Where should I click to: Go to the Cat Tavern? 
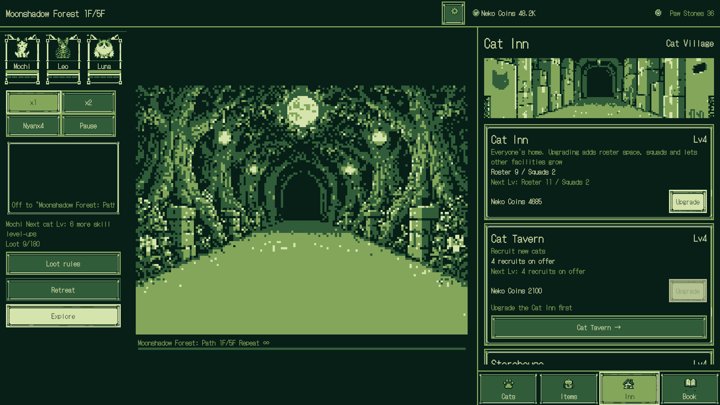click(x=599, y=327)
